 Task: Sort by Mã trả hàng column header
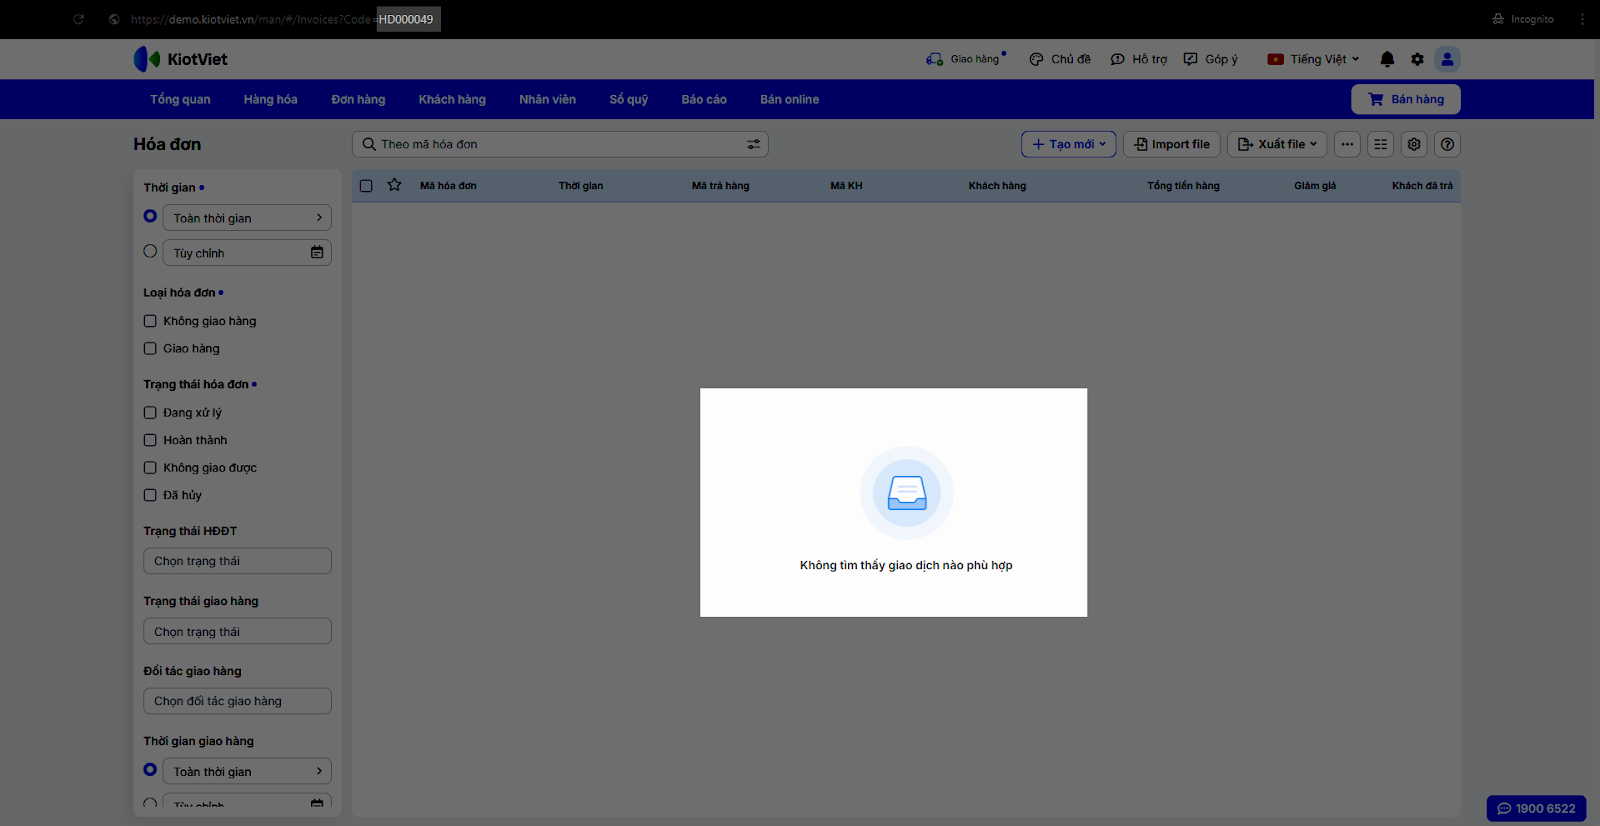point(720,186)
